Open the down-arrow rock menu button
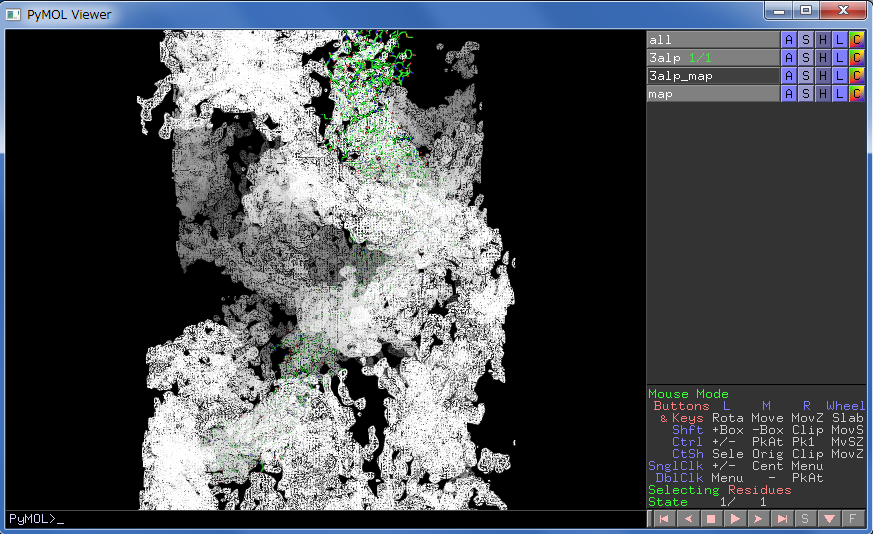Screen dimensions: 873x534 point(828,519)
